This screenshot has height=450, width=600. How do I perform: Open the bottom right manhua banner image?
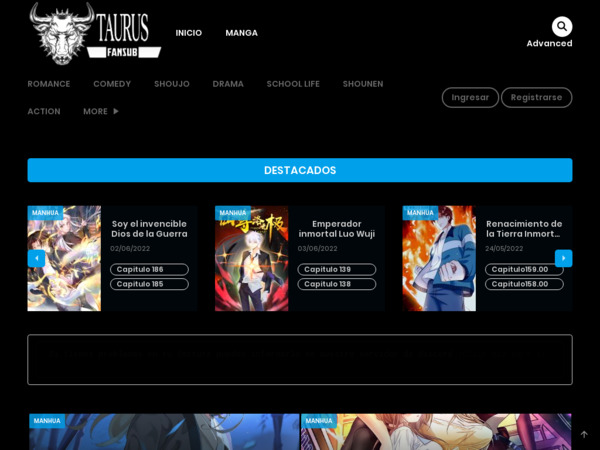(x=436, y=432)
